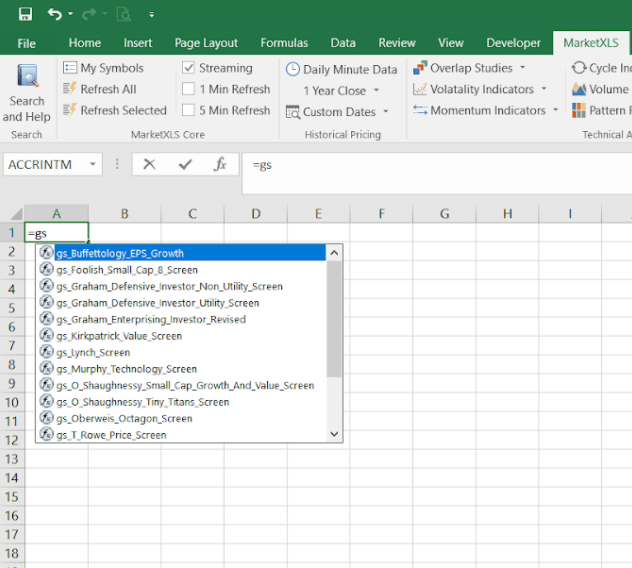This screenshot has height=568, width=632.
Task: Pick gs_O_Shaughnessy_Small_Cap_Growth_And_Value_Screen
Action: (181, 385)
